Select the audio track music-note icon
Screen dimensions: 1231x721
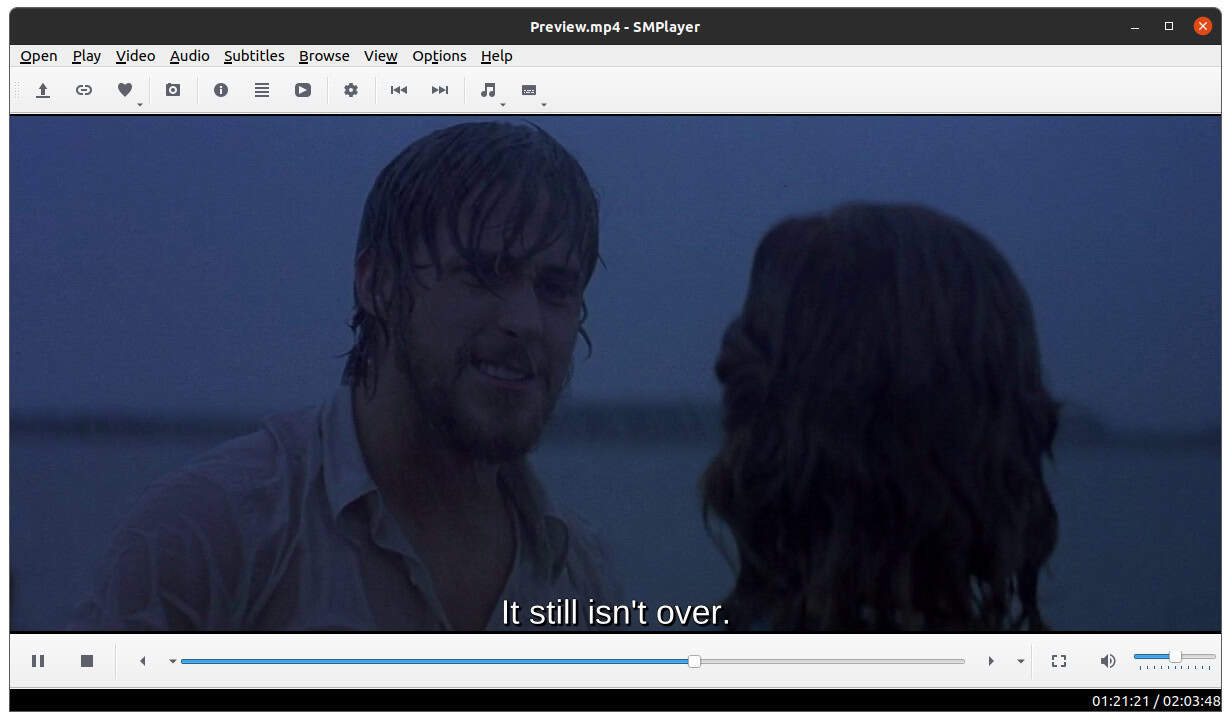tap(487, 90)
